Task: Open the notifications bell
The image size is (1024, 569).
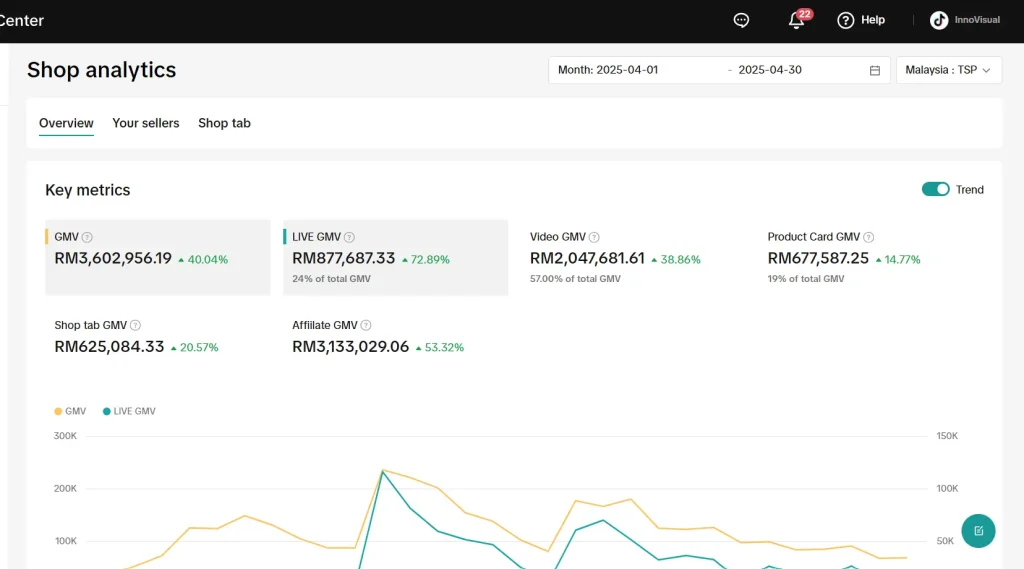Action: click(x=797, y=20)
